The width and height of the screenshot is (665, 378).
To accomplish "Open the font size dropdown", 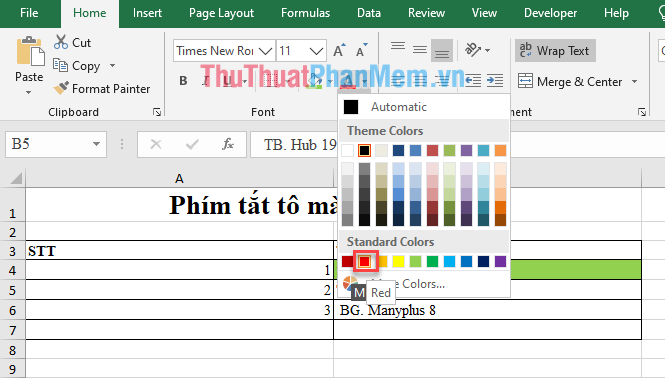I will [316, 51].
